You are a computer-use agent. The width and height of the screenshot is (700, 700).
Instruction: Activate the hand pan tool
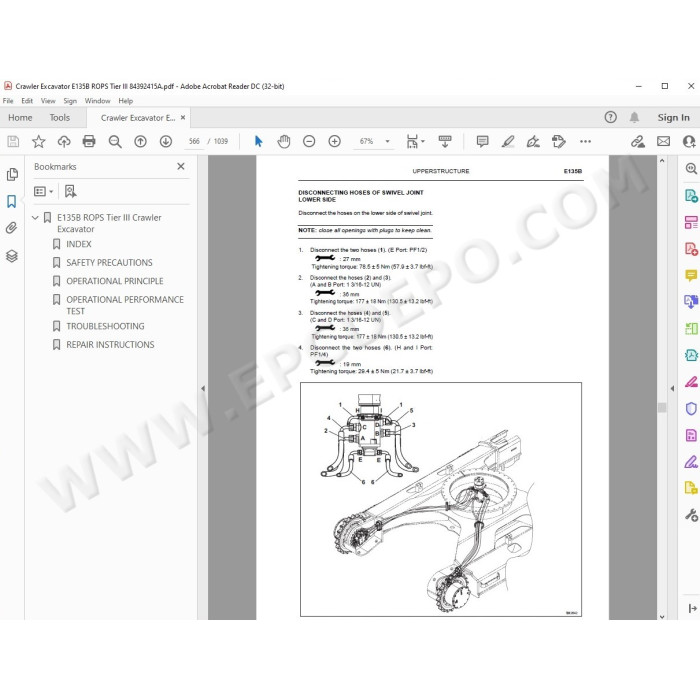tap(284, 142)
